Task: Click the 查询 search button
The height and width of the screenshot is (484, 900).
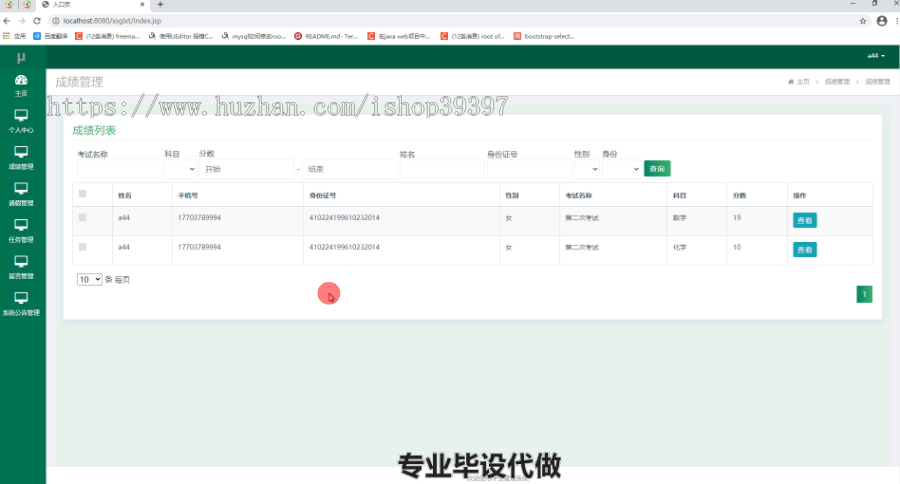Action: (x=657, y=169)
